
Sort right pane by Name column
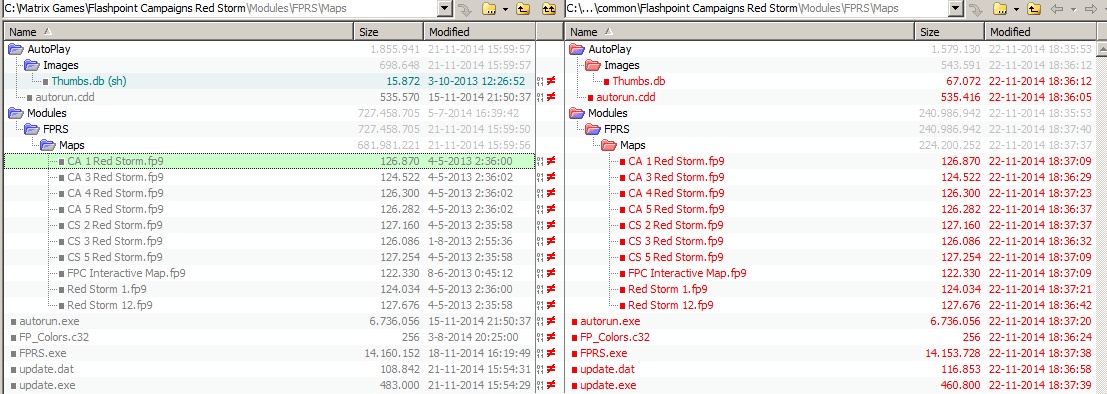[740, 32]
